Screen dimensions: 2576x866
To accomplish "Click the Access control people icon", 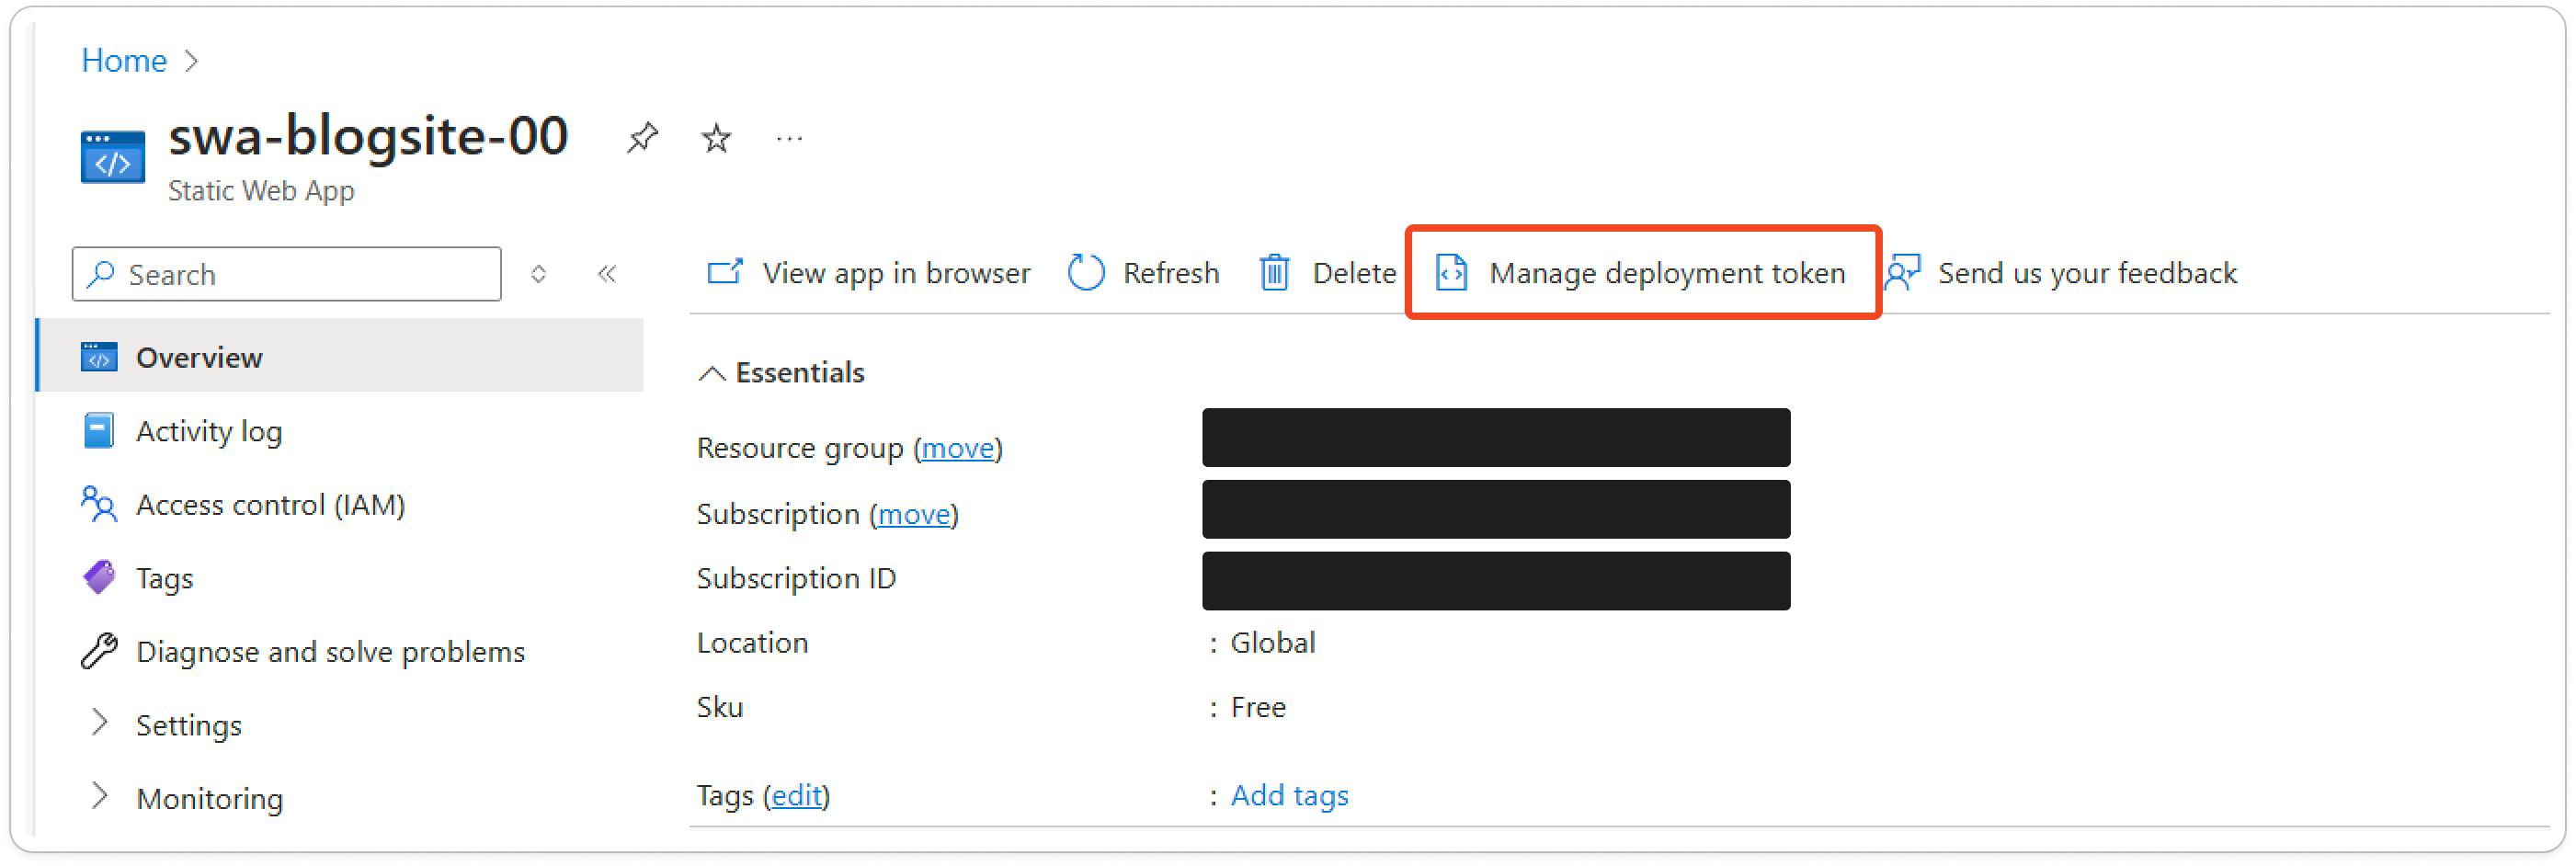I will (x=99, y=504).
